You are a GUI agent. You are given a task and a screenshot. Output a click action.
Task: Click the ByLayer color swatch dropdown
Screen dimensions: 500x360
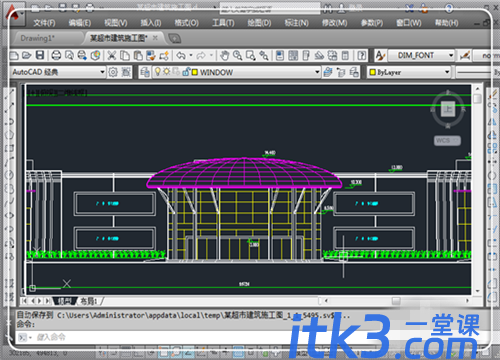pos(409,72)
